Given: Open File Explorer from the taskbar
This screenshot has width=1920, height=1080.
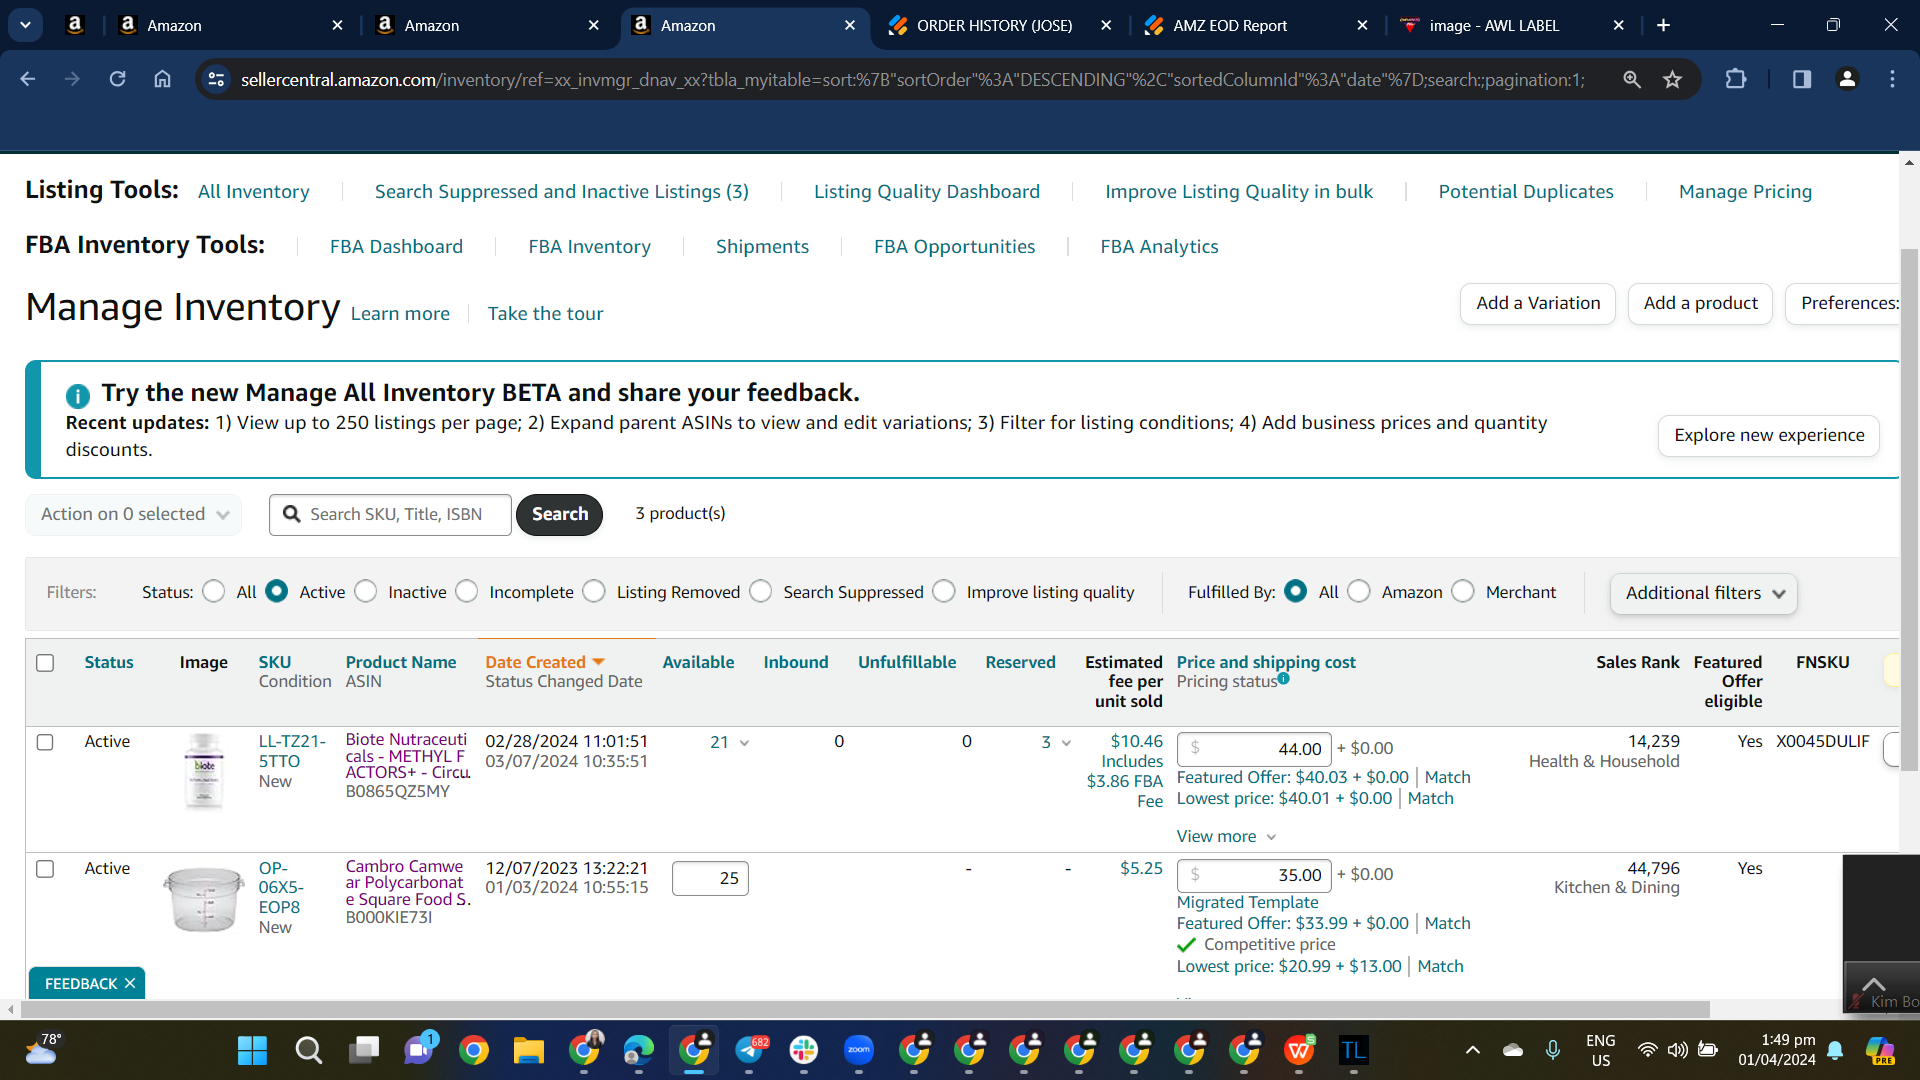Looking at the screenshot, I should coord(528,1050).
